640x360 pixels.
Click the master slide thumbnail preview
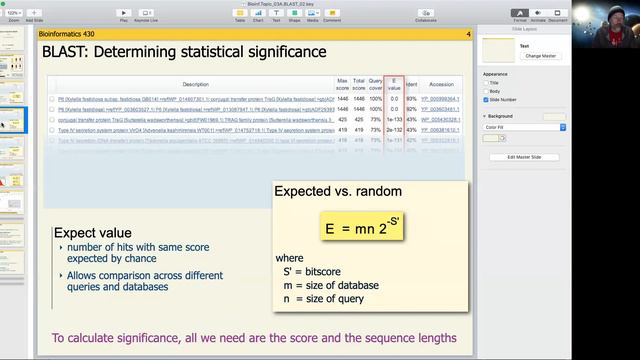498,50
